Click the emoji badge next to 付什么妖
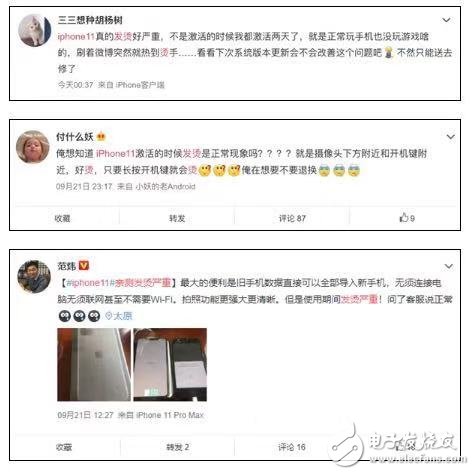Image resolution: width=475 pixels, height=475 pixels. (x=101, y=137)
